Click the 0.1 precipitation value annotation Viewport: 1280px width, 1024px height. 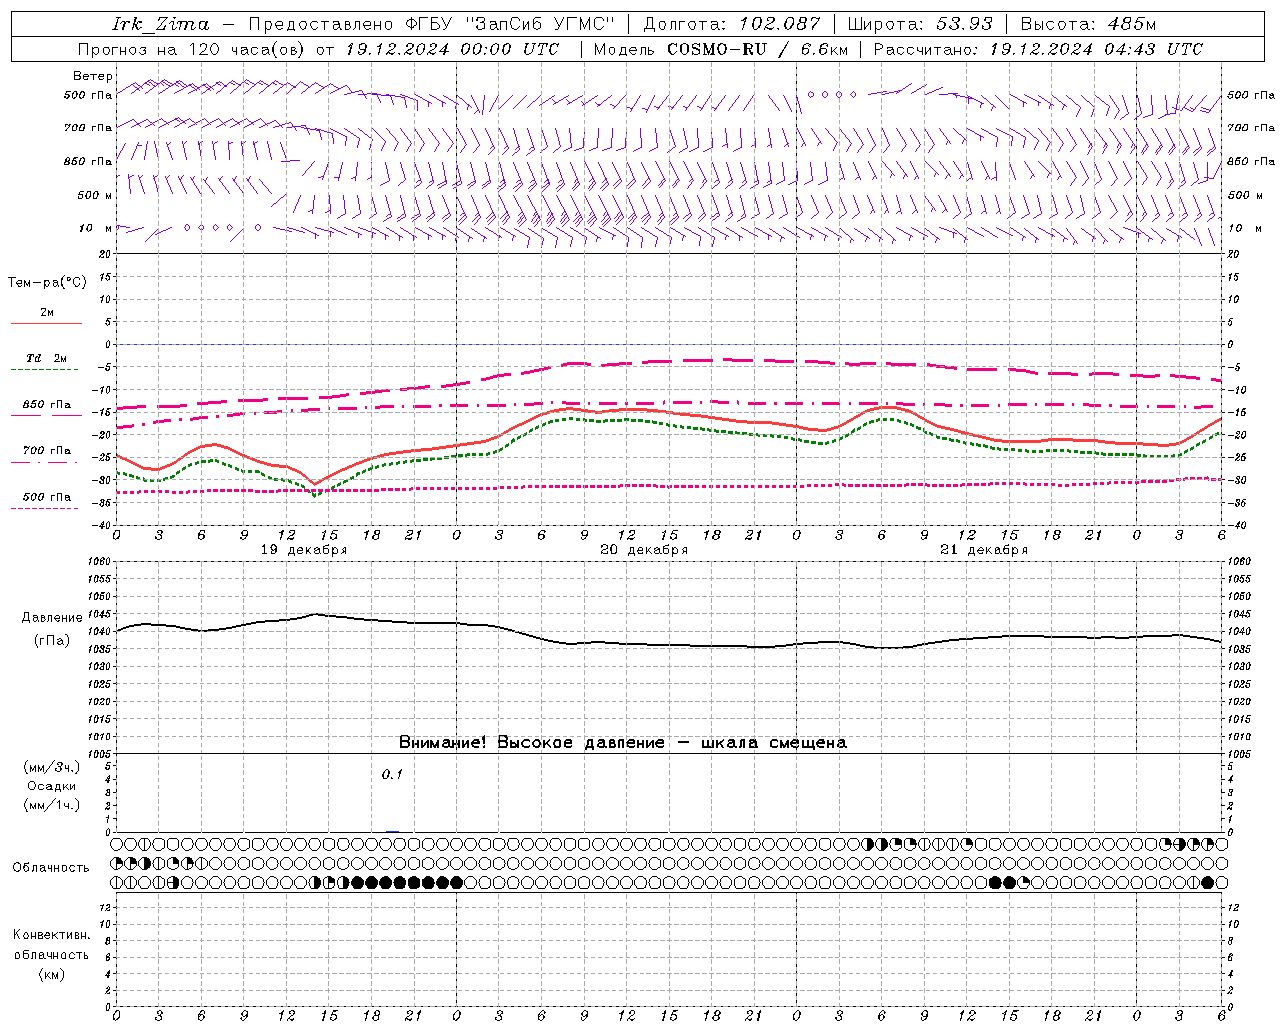[392, 774]
